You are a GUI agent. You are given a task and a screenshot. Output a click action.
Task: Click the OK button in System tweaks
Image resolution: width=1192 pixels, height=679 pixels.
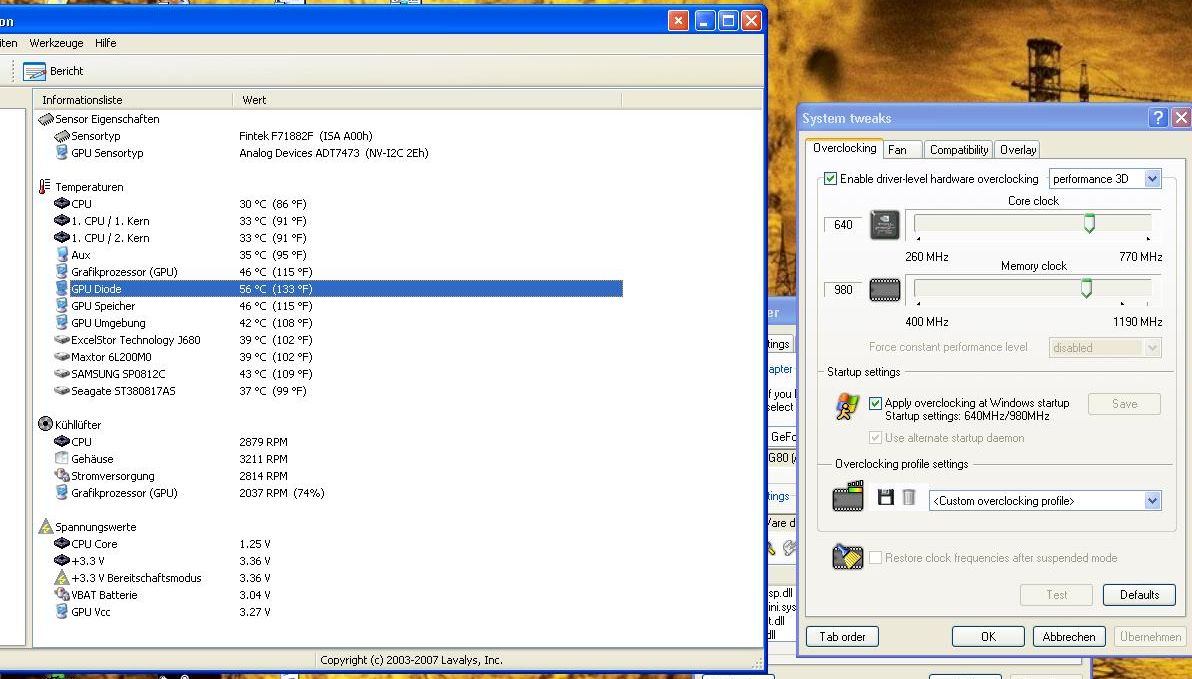point(988,636)
